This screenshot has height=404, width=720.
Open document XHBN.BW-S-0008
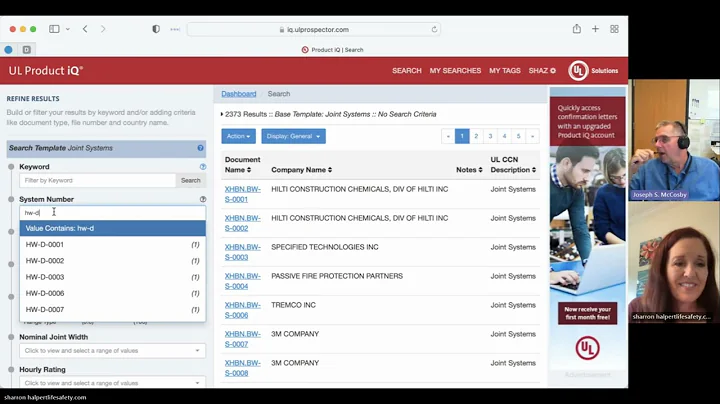242,368
